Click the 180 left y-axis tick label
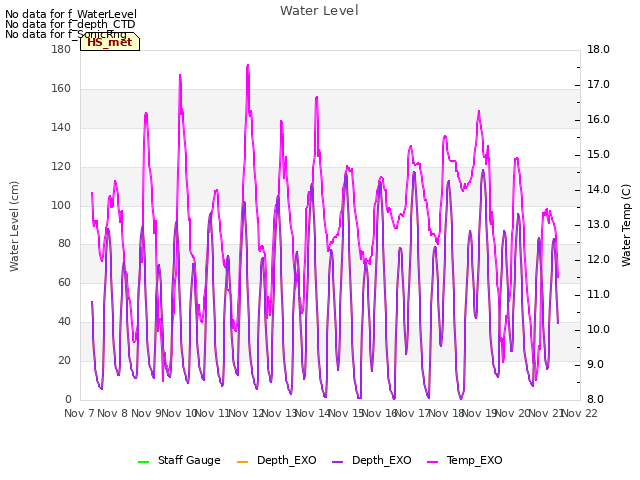 pos(61,49)
